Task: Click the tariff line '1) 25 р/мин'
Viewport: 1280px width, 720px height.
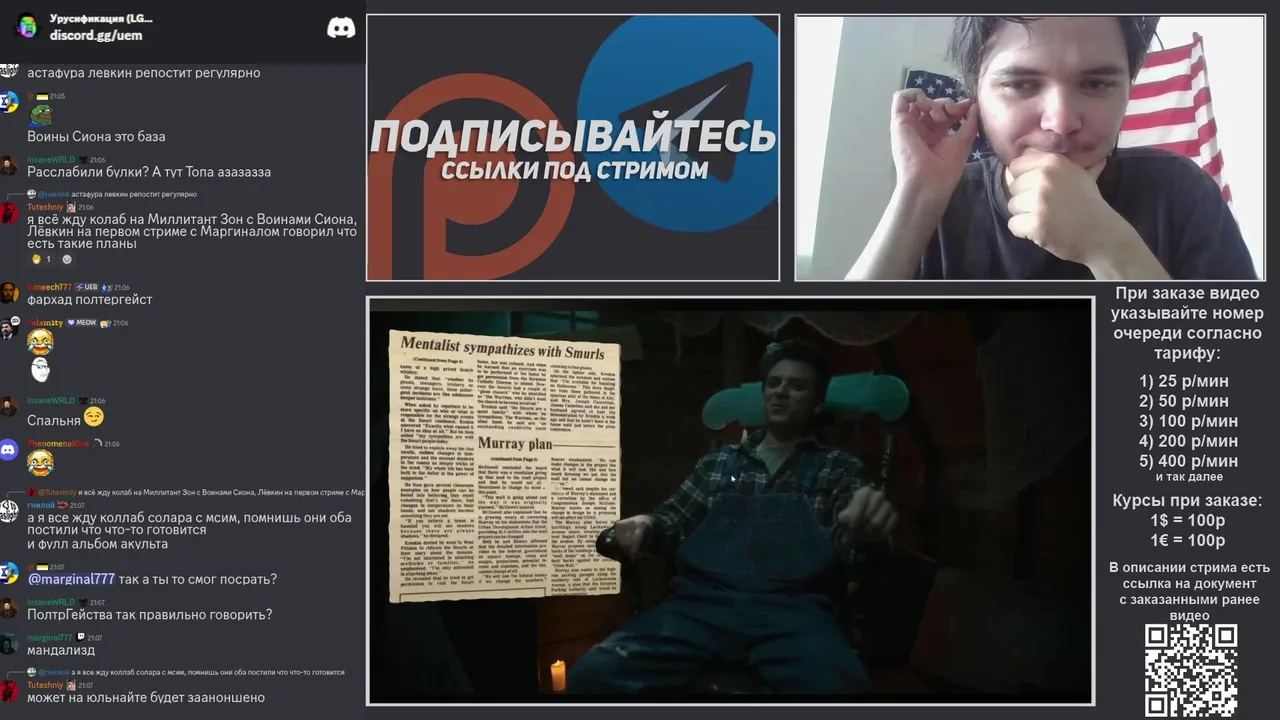Action: coord(1184,381)
